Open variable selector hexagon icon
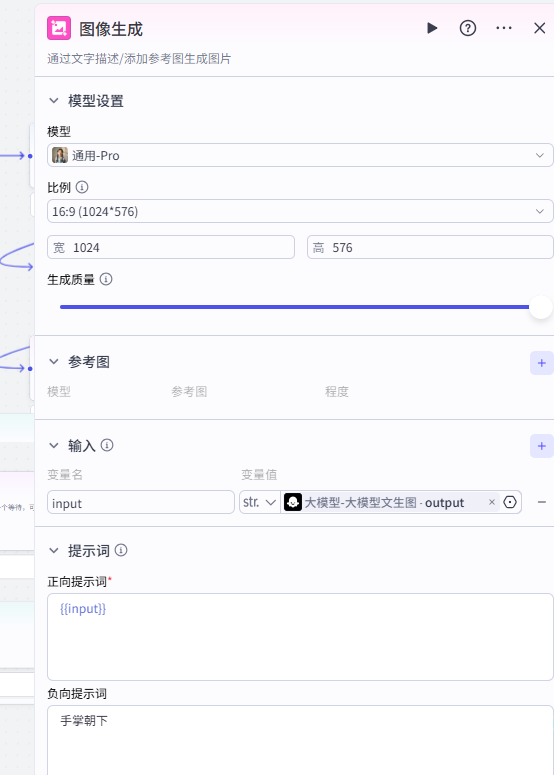The image size is (554, 775). (510, 502)
